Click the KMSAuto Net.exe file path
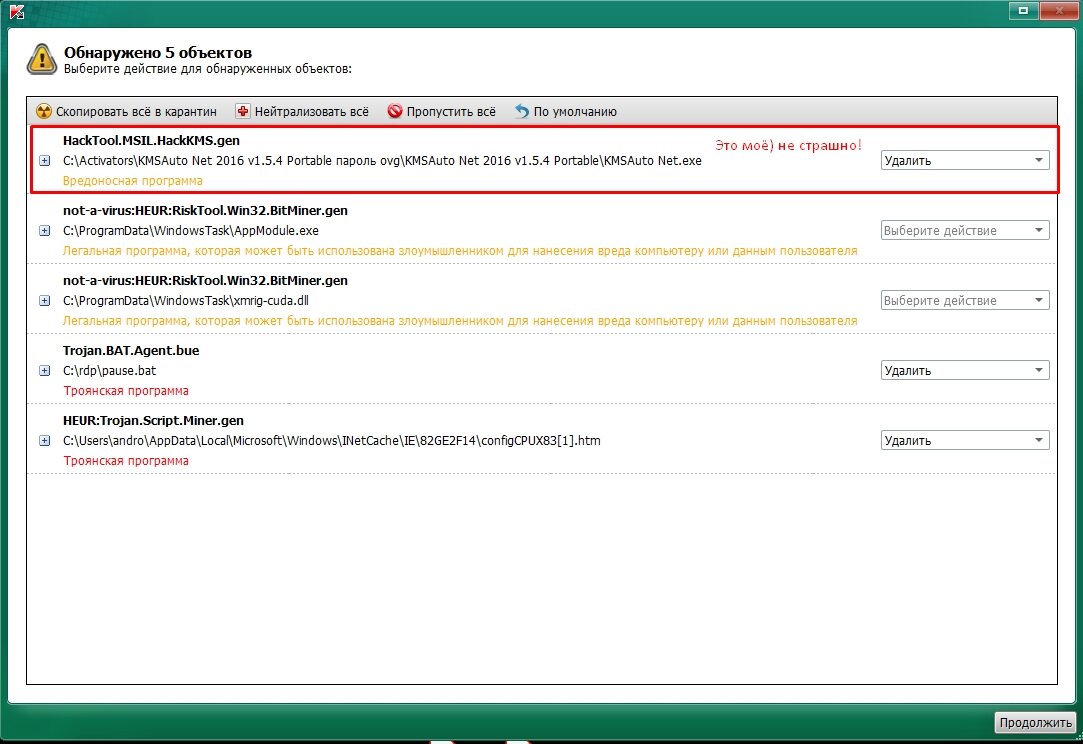 click(x=382, y=161)
